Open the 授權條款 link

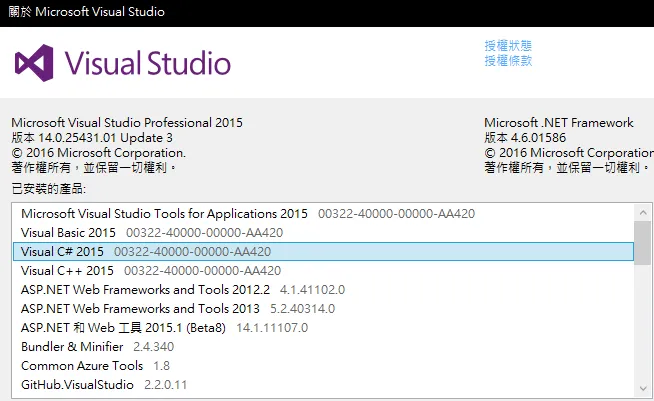pyautogui.click(x=508, y=61)
